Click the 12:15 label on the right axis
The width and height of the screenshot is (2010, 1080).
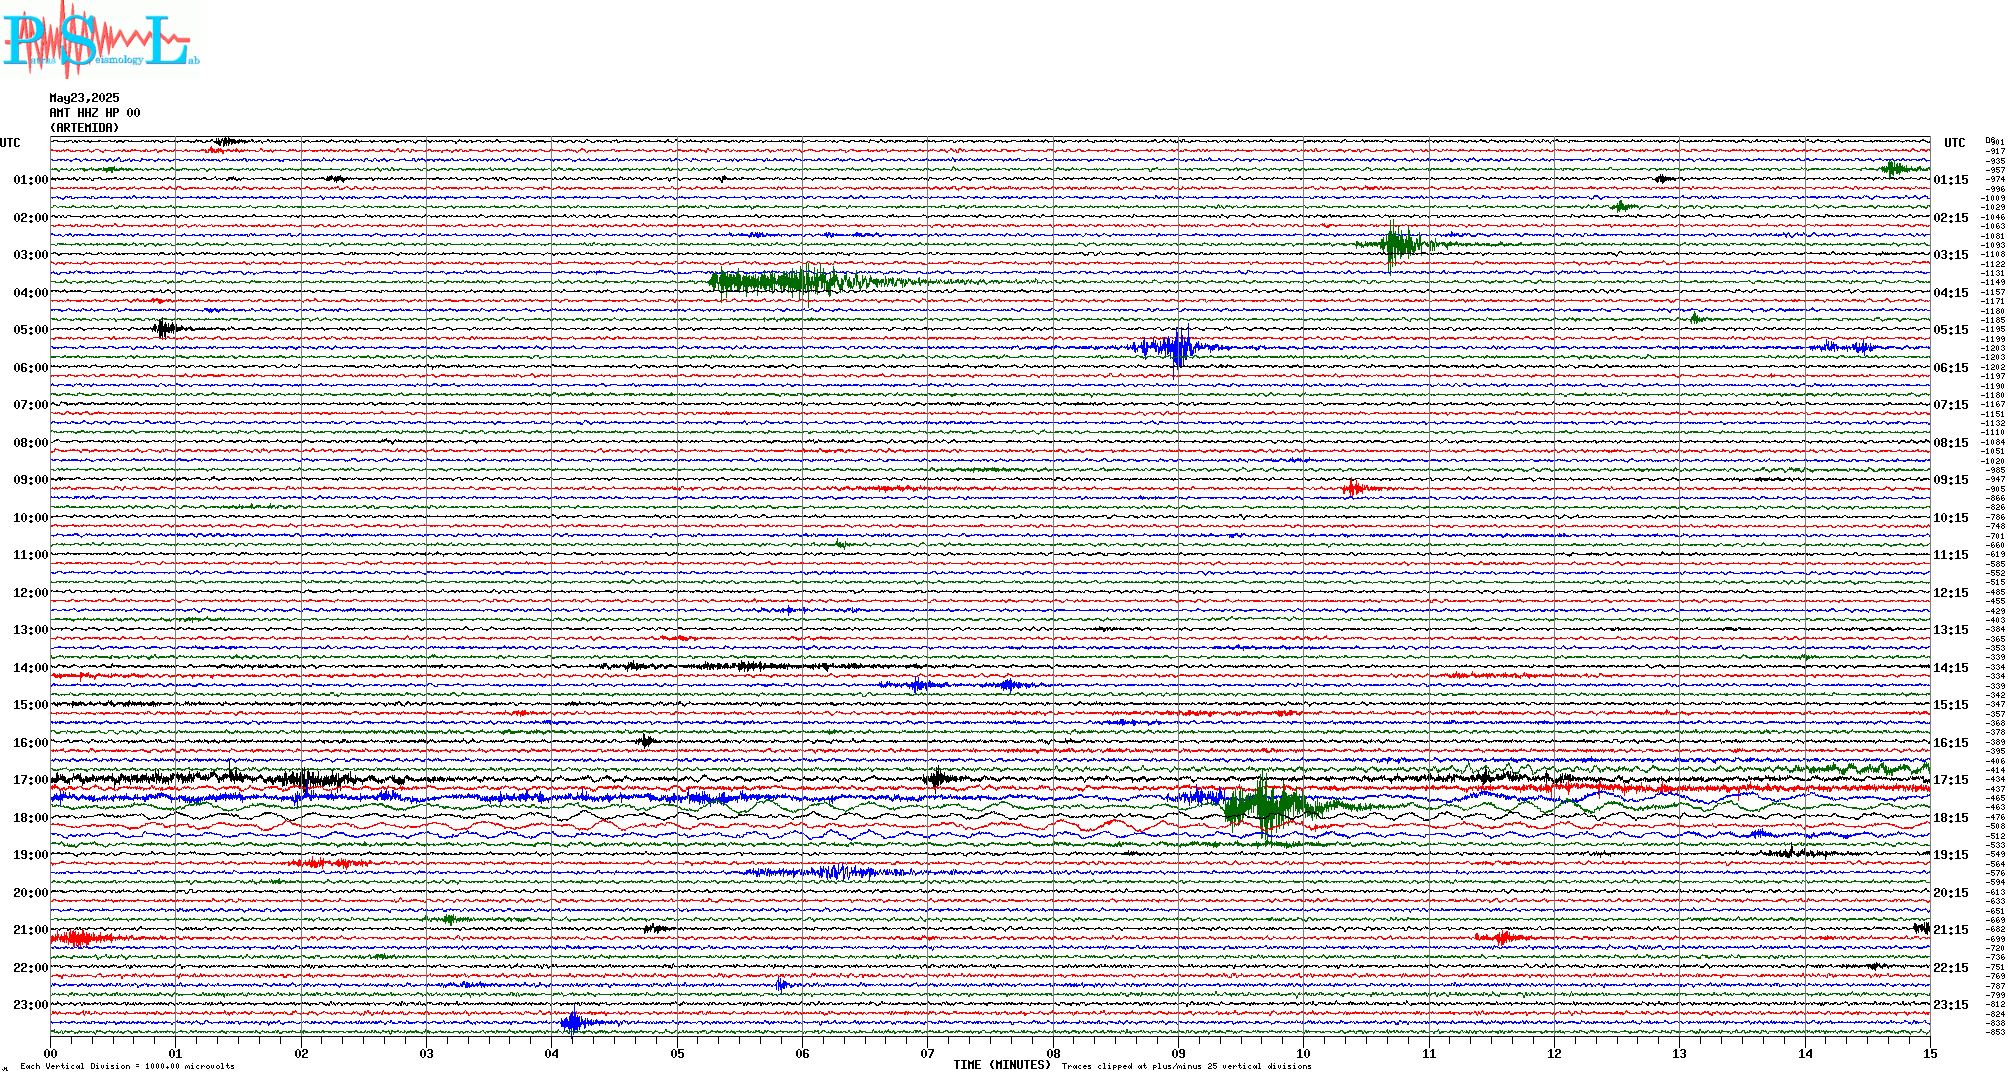[1951, 593]
